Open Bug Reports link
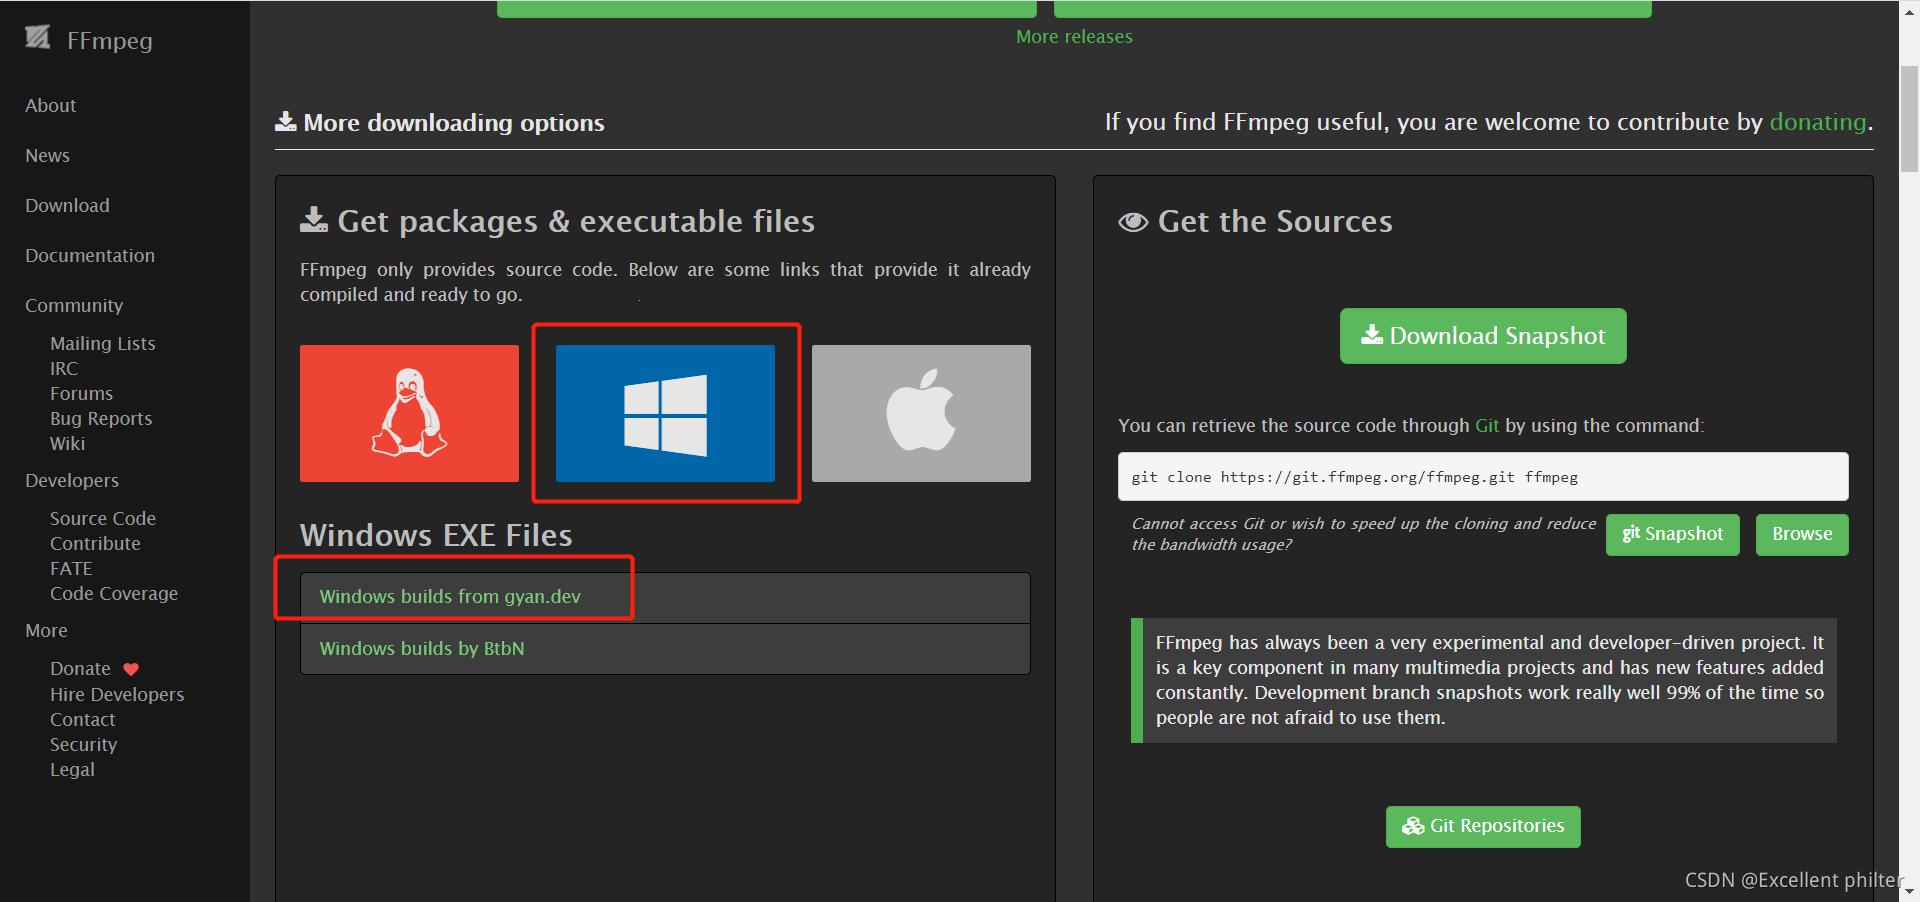The height and width of the screenshot is (902, 1920). pyautogui.click(x=101, y=418)
